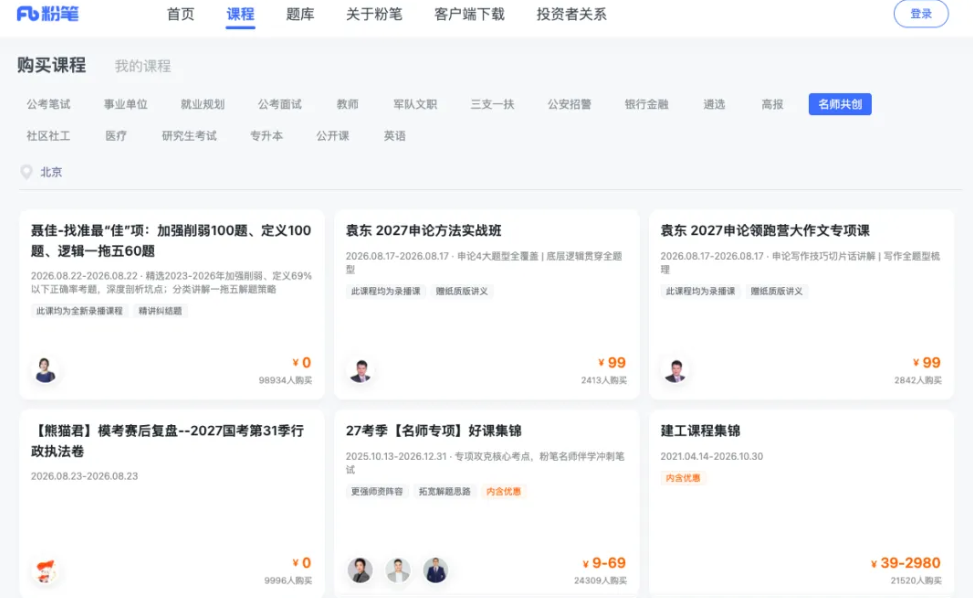This screenshot has height=598, width=973.
Task: Click 内含优惠 tag on 好课集锦 card
Action: coord(503,491)
